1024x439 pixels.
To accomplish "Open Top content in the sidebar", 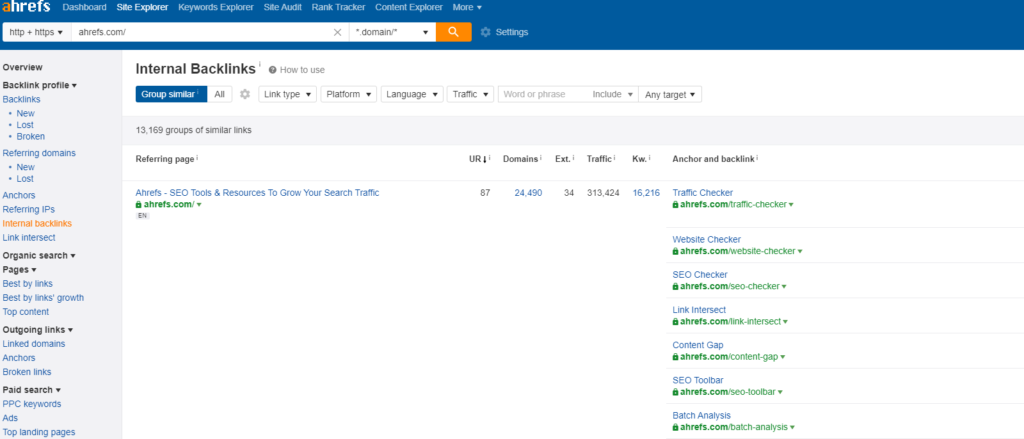I will point(25,312).
